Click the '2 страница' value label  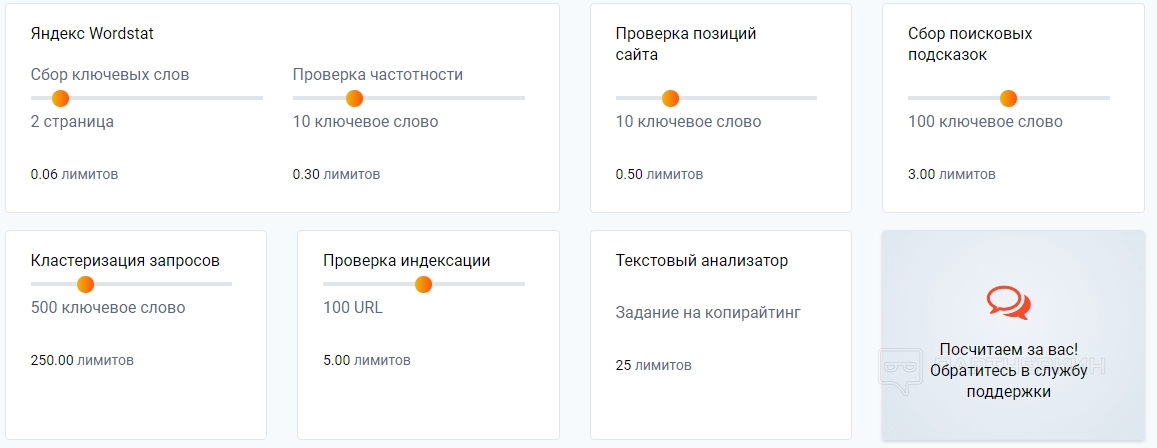[72, 122]
